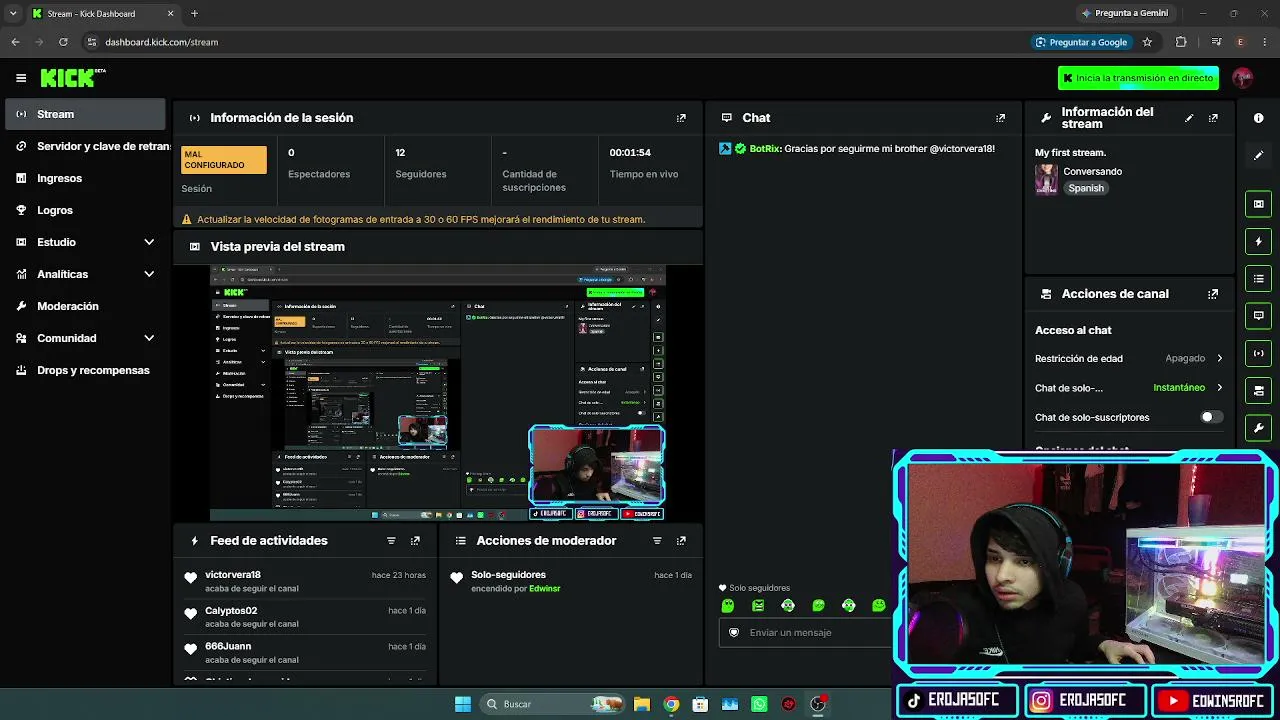Reload the dashboard page
This screenshot has width=1280, height=720.
coord(63,42)
